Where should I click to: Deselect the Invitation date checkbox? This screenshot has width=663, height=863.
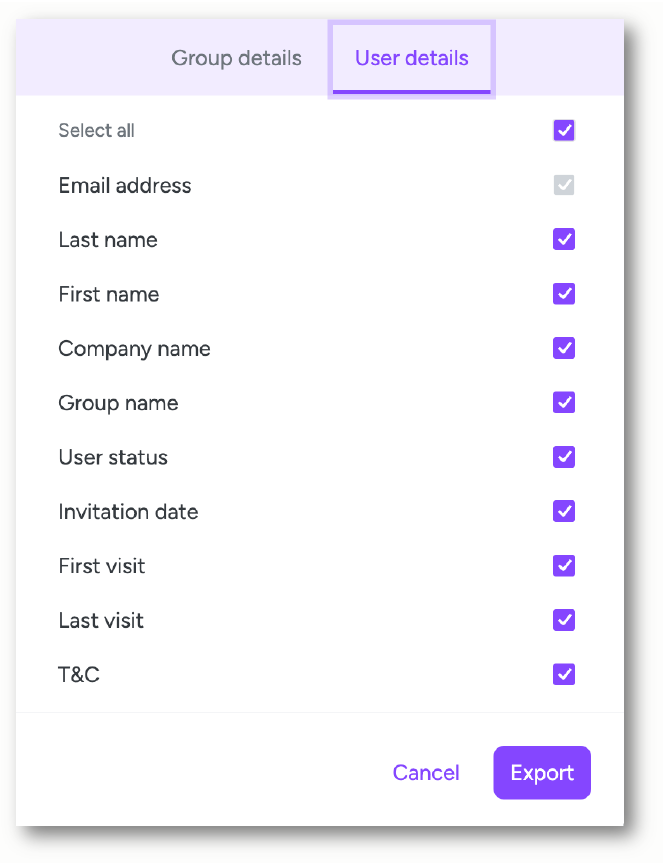[564, 511]
